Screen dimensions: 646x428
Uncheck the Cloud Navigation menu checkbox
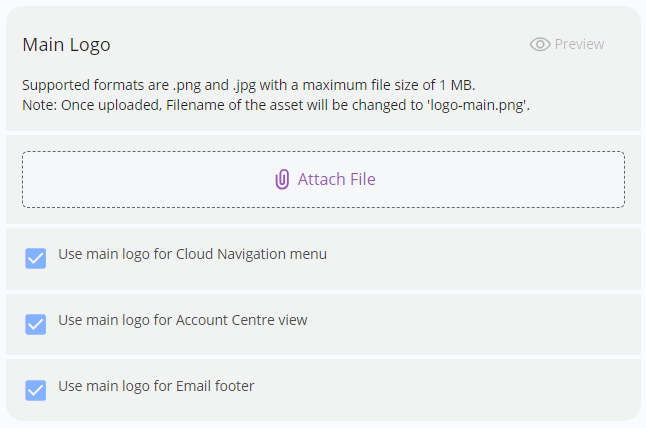click(x=35, y=259)
